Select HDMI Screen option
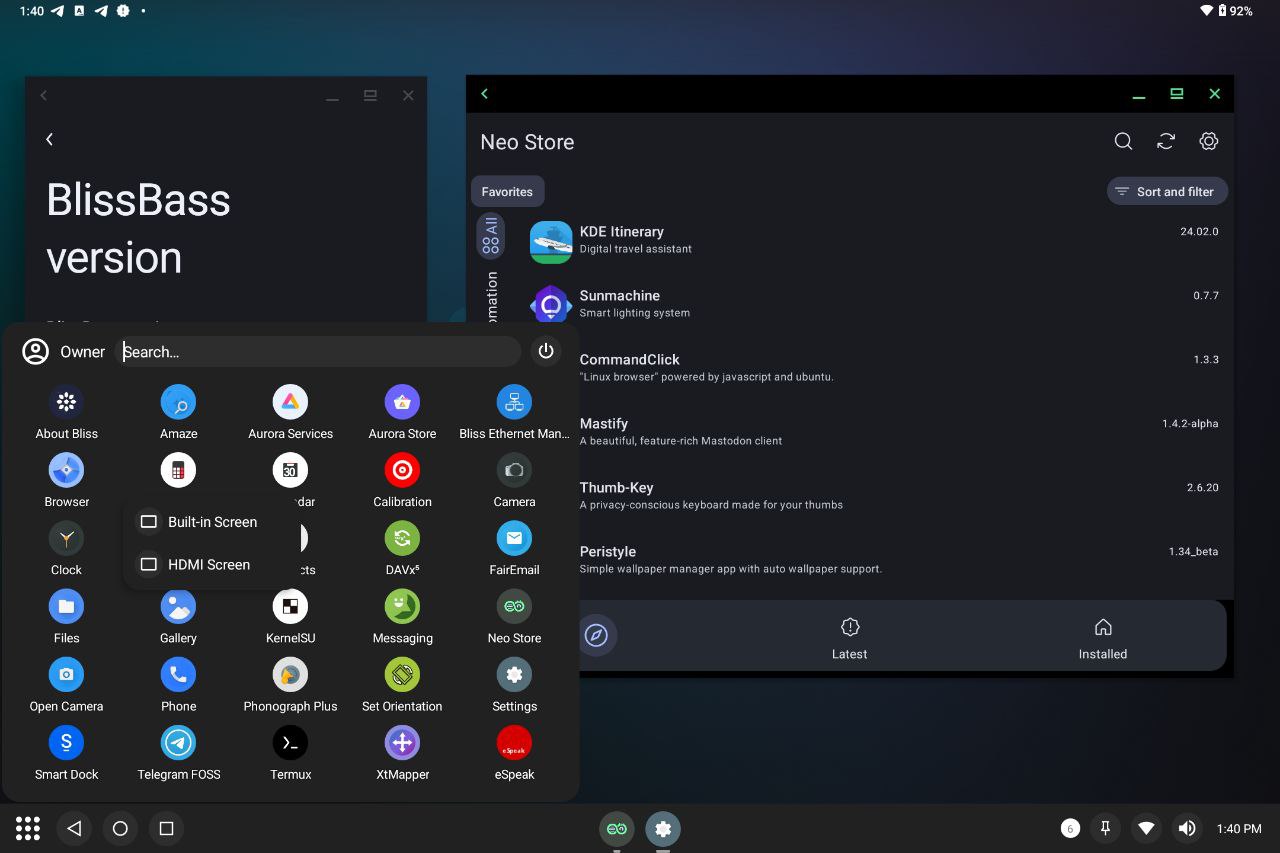 pos(208,565)
